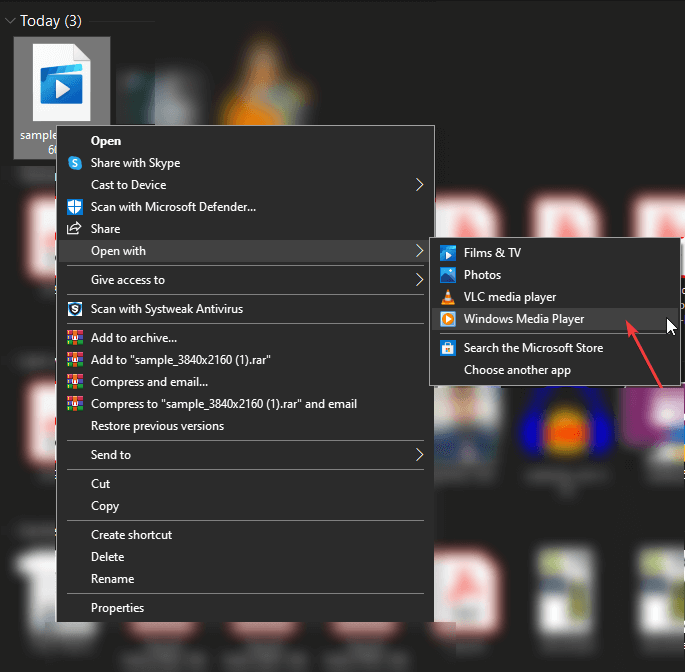685x672 pixels.
Task: Collapse the Today (3) group chevron
Action: point(10,21)
